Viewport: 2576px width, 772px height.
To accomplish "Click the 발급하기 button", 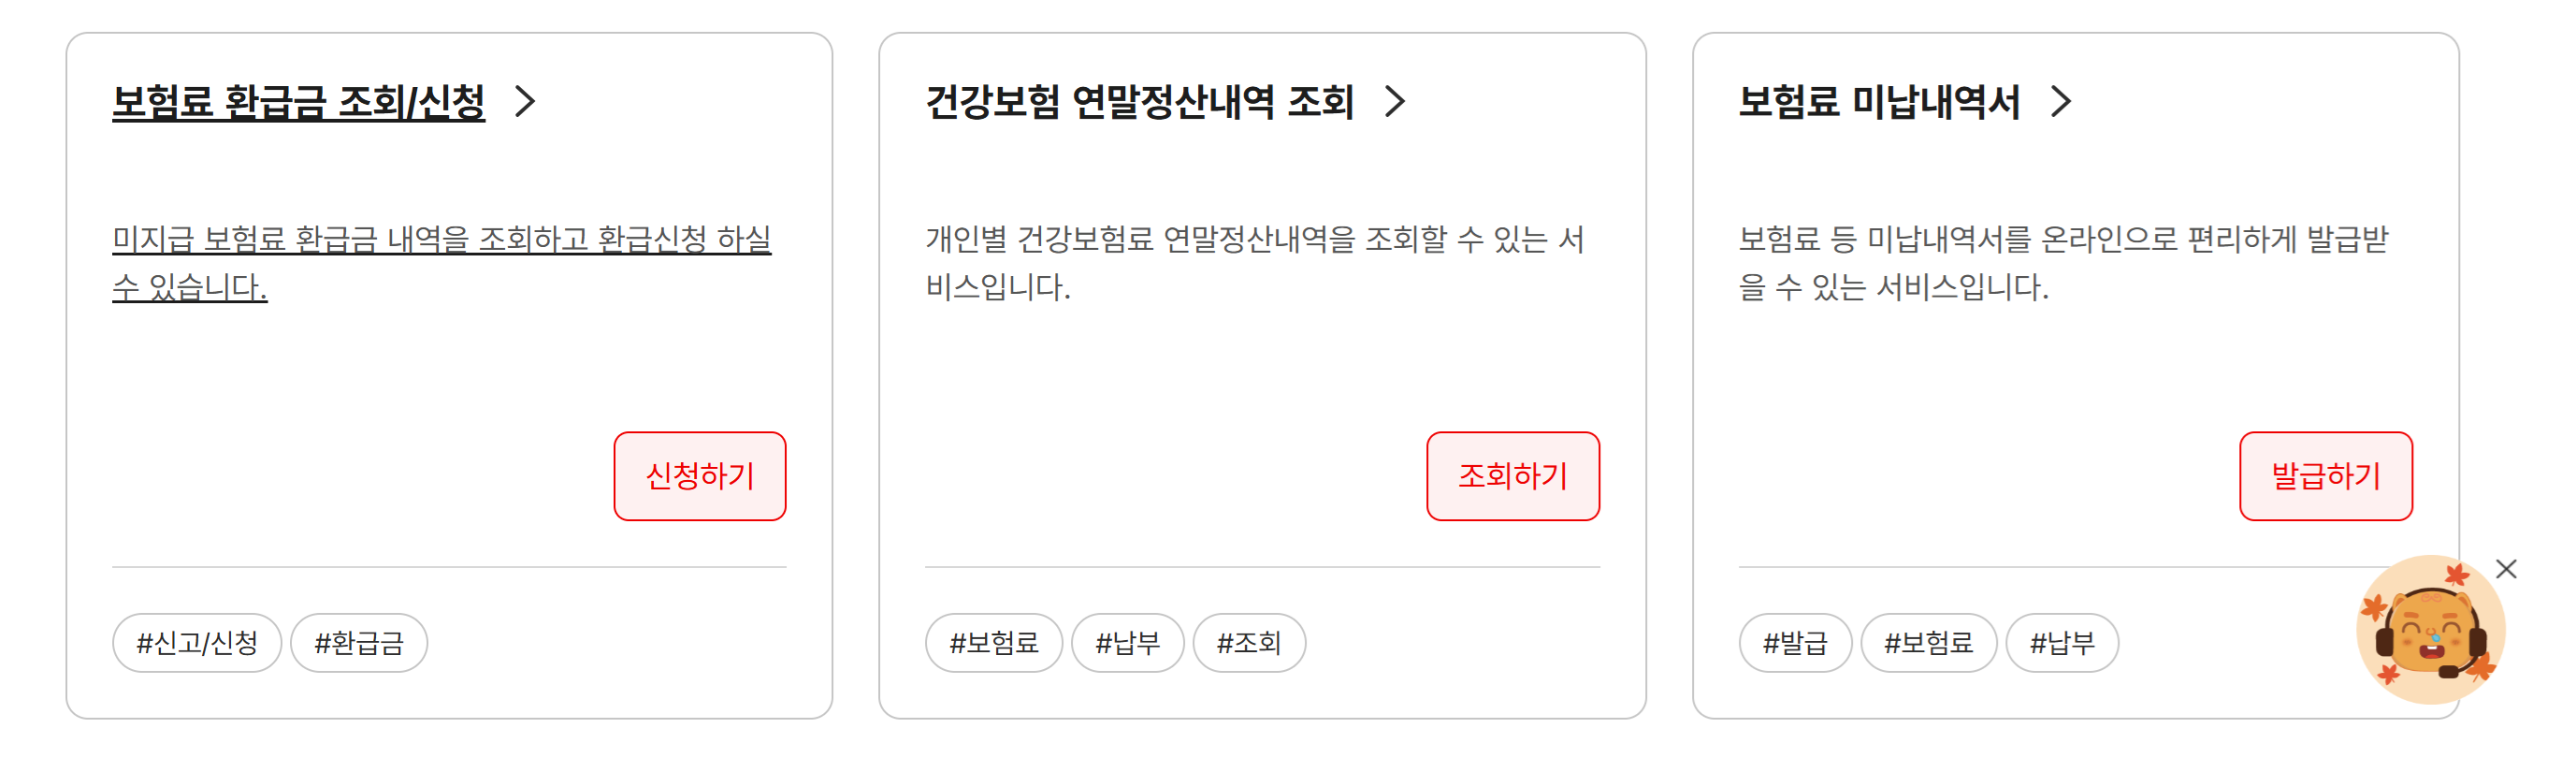I will point(2327,476).
